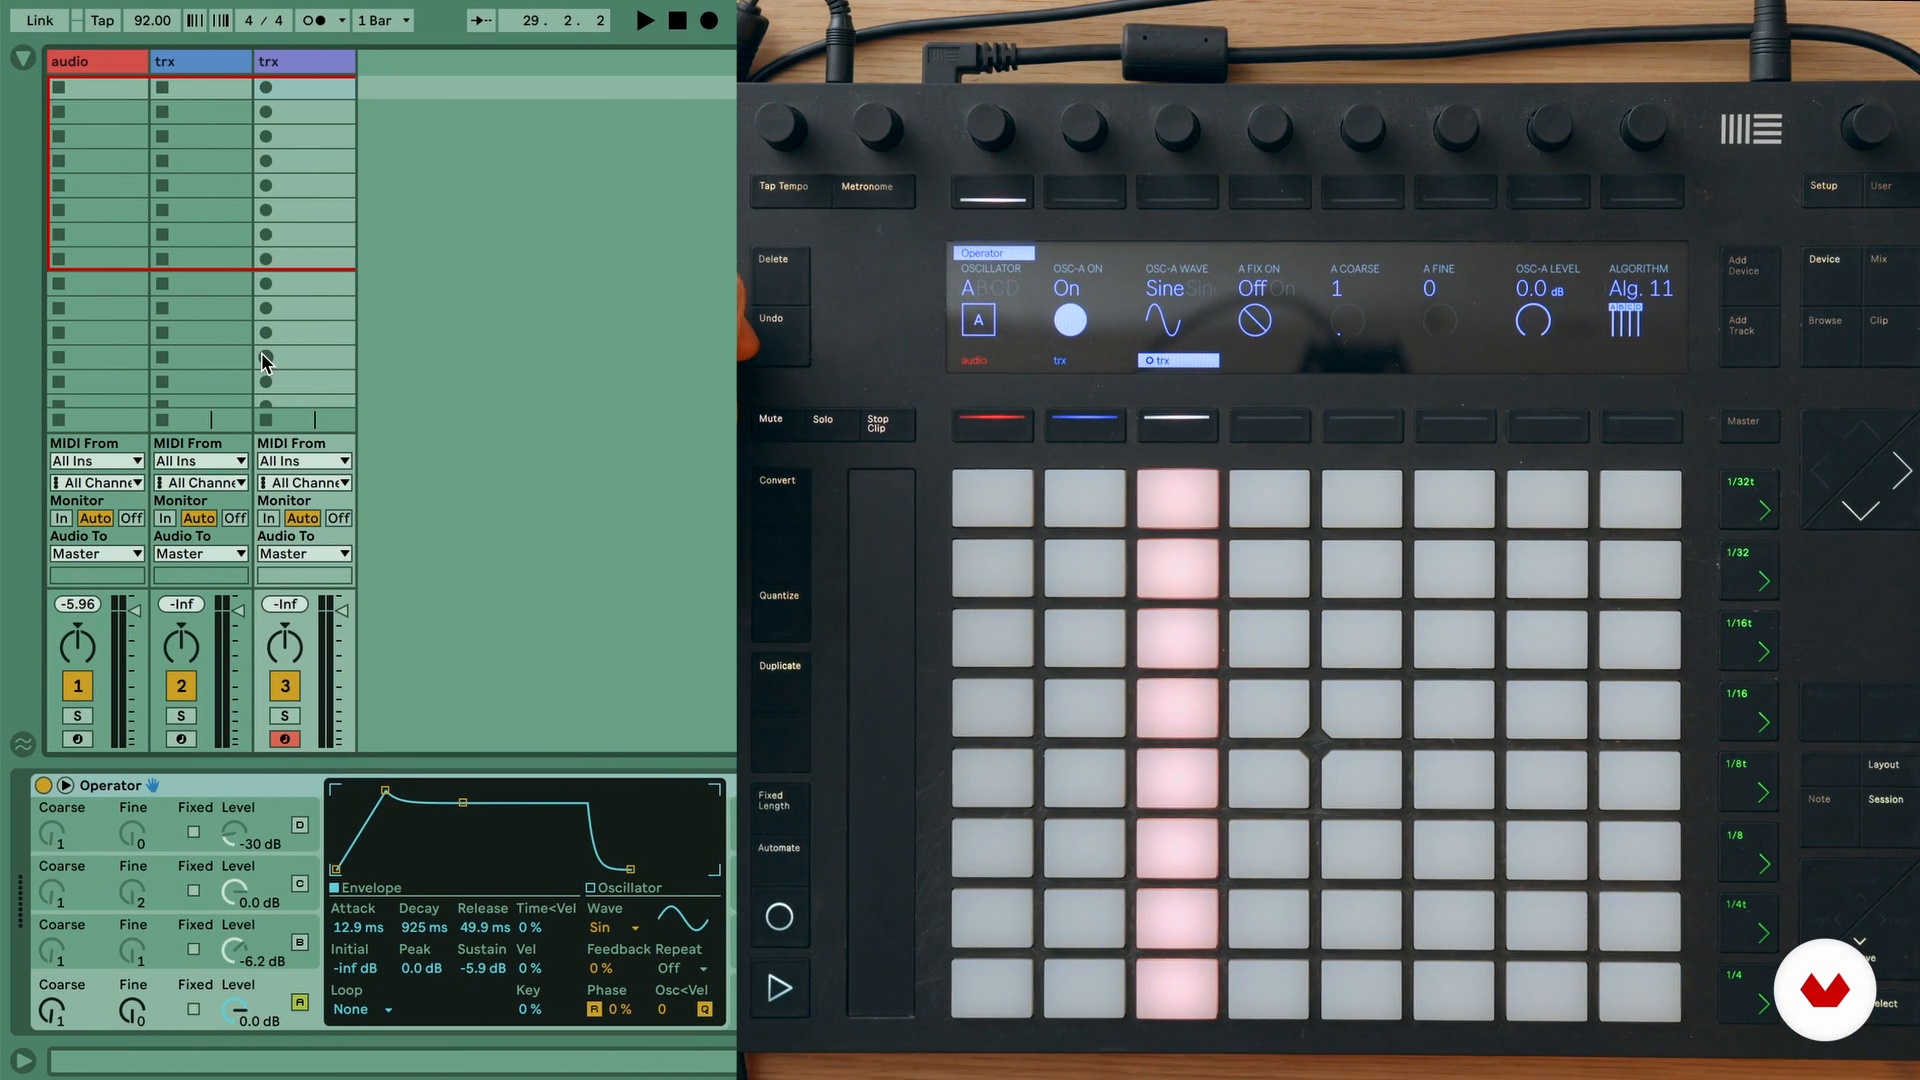Toggle track activator 1
The width and height of the screenshot is (1920, 1080).
[77, 686]
